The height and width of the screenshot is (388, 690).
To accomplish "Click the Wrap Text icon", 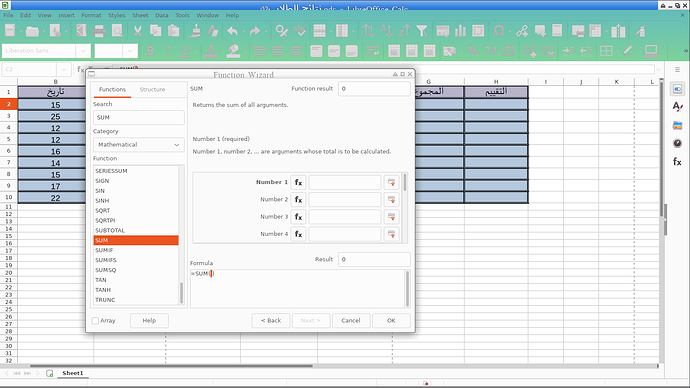I will tap(373, 51).
